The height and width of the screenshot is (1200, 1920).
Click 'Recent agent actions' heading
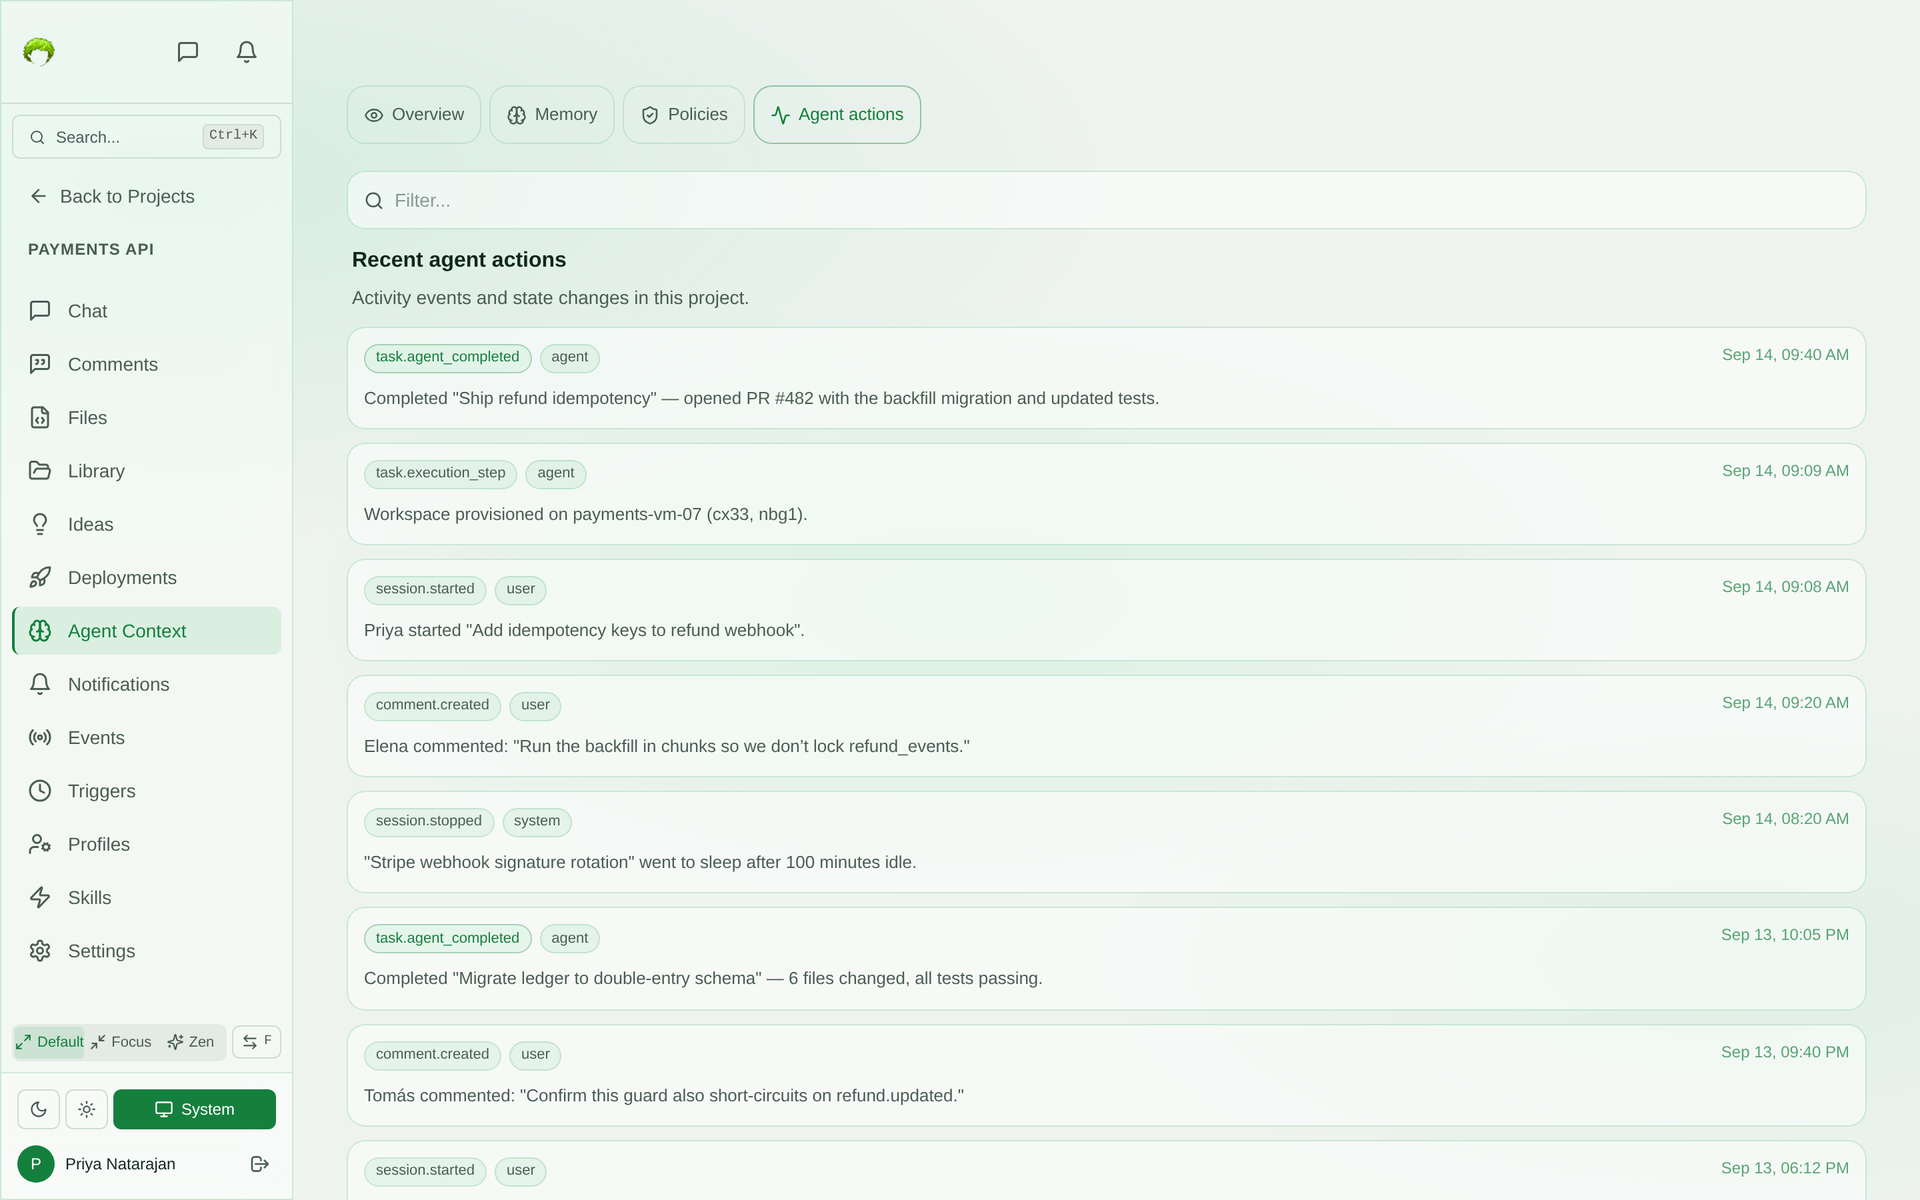459,259
